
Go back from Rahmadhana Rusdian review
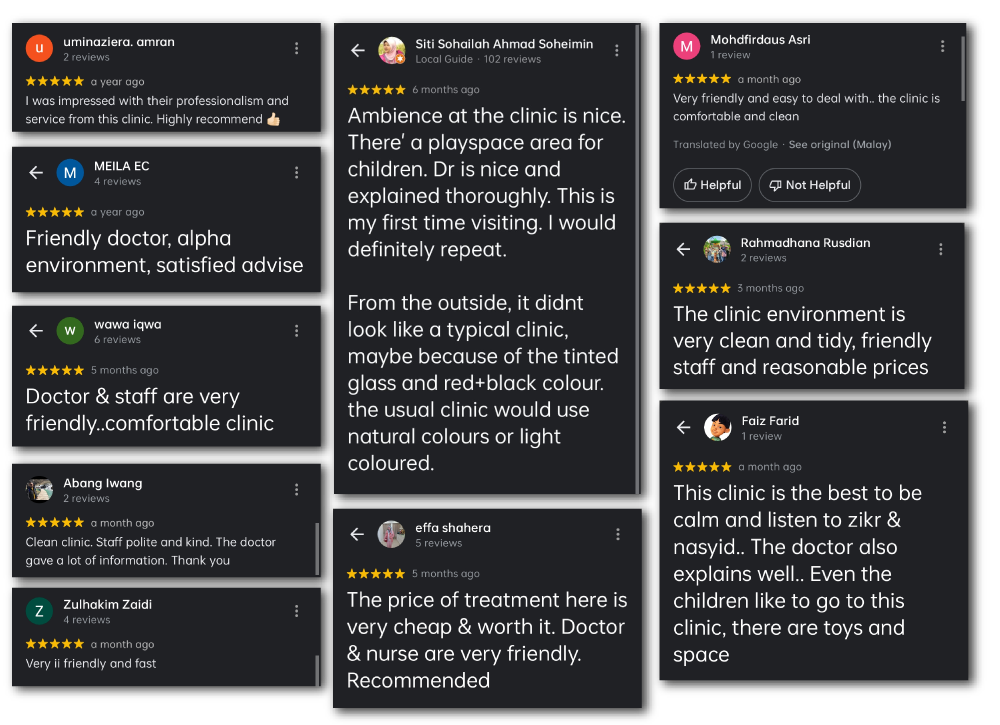[684, 250]
